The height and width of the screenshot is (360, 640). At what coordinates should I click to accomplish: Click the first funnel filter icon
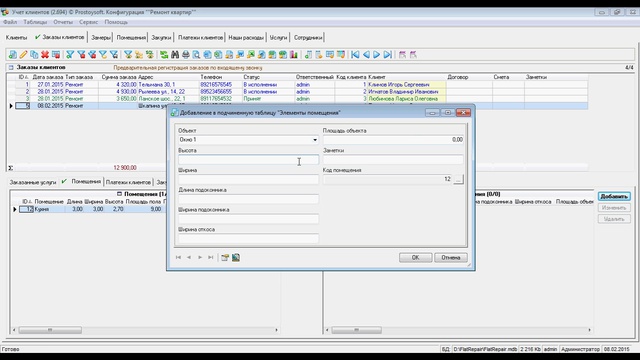pos(70,54)
